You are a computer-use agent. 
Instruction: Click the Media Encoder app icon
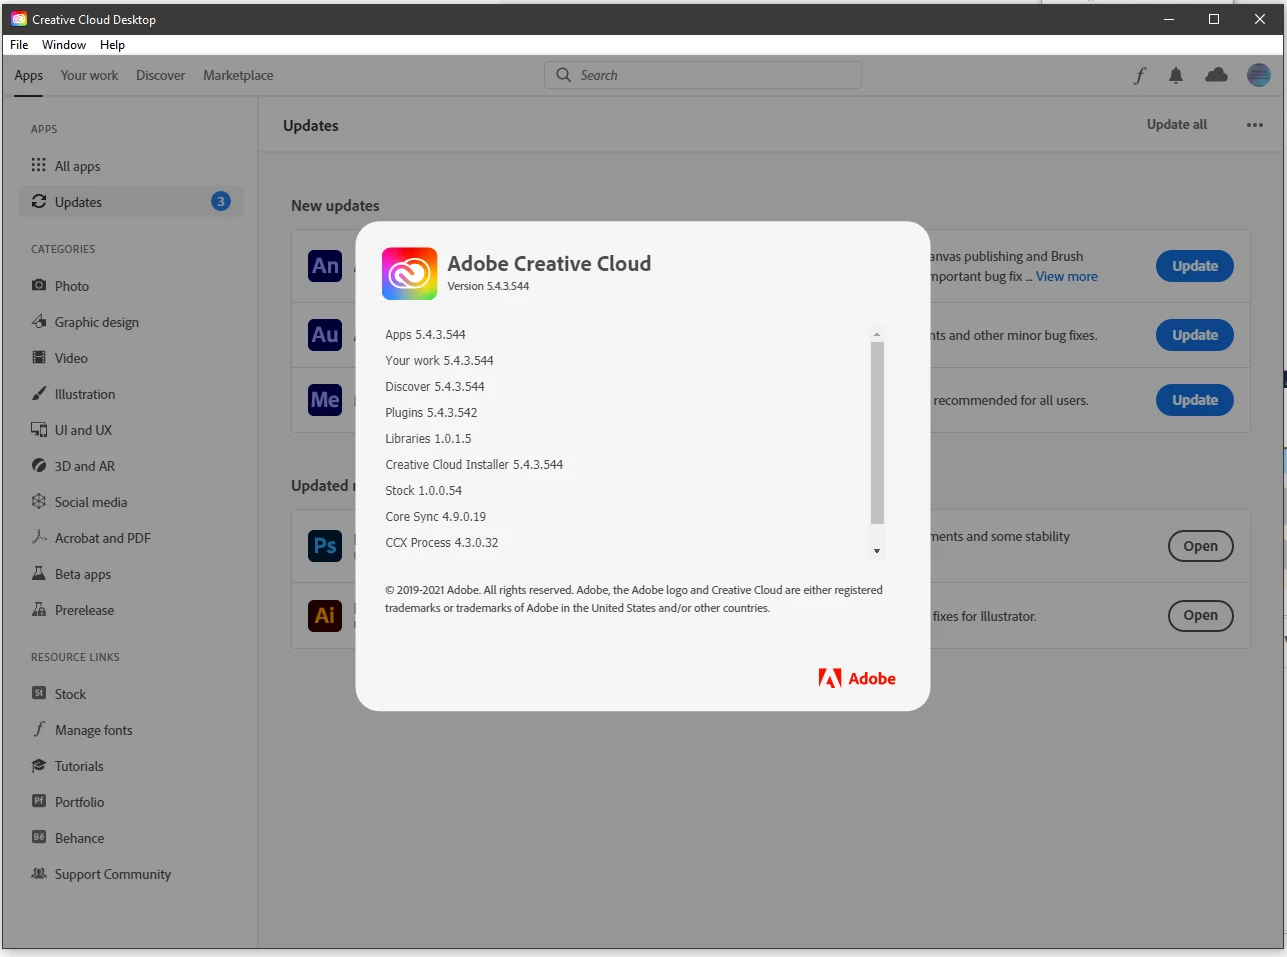click(325, 400)
